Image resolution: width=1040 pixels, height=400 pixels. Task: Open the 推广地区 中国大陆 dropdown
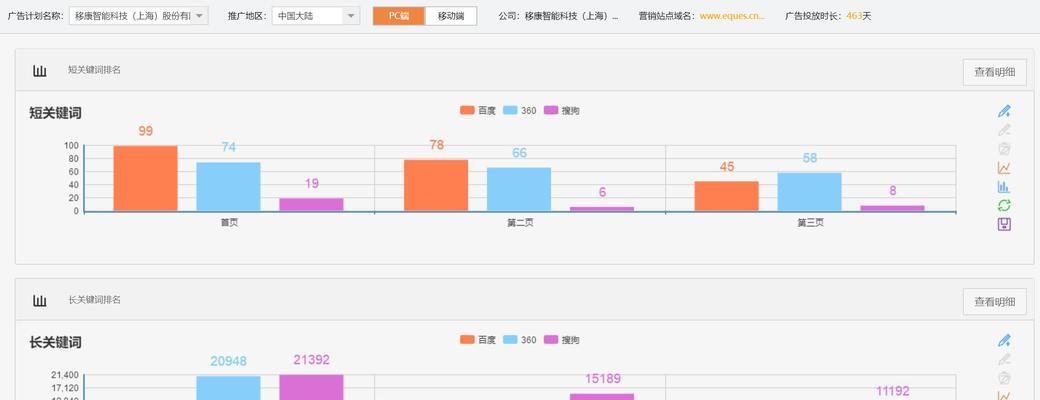[x=316, y=16]
